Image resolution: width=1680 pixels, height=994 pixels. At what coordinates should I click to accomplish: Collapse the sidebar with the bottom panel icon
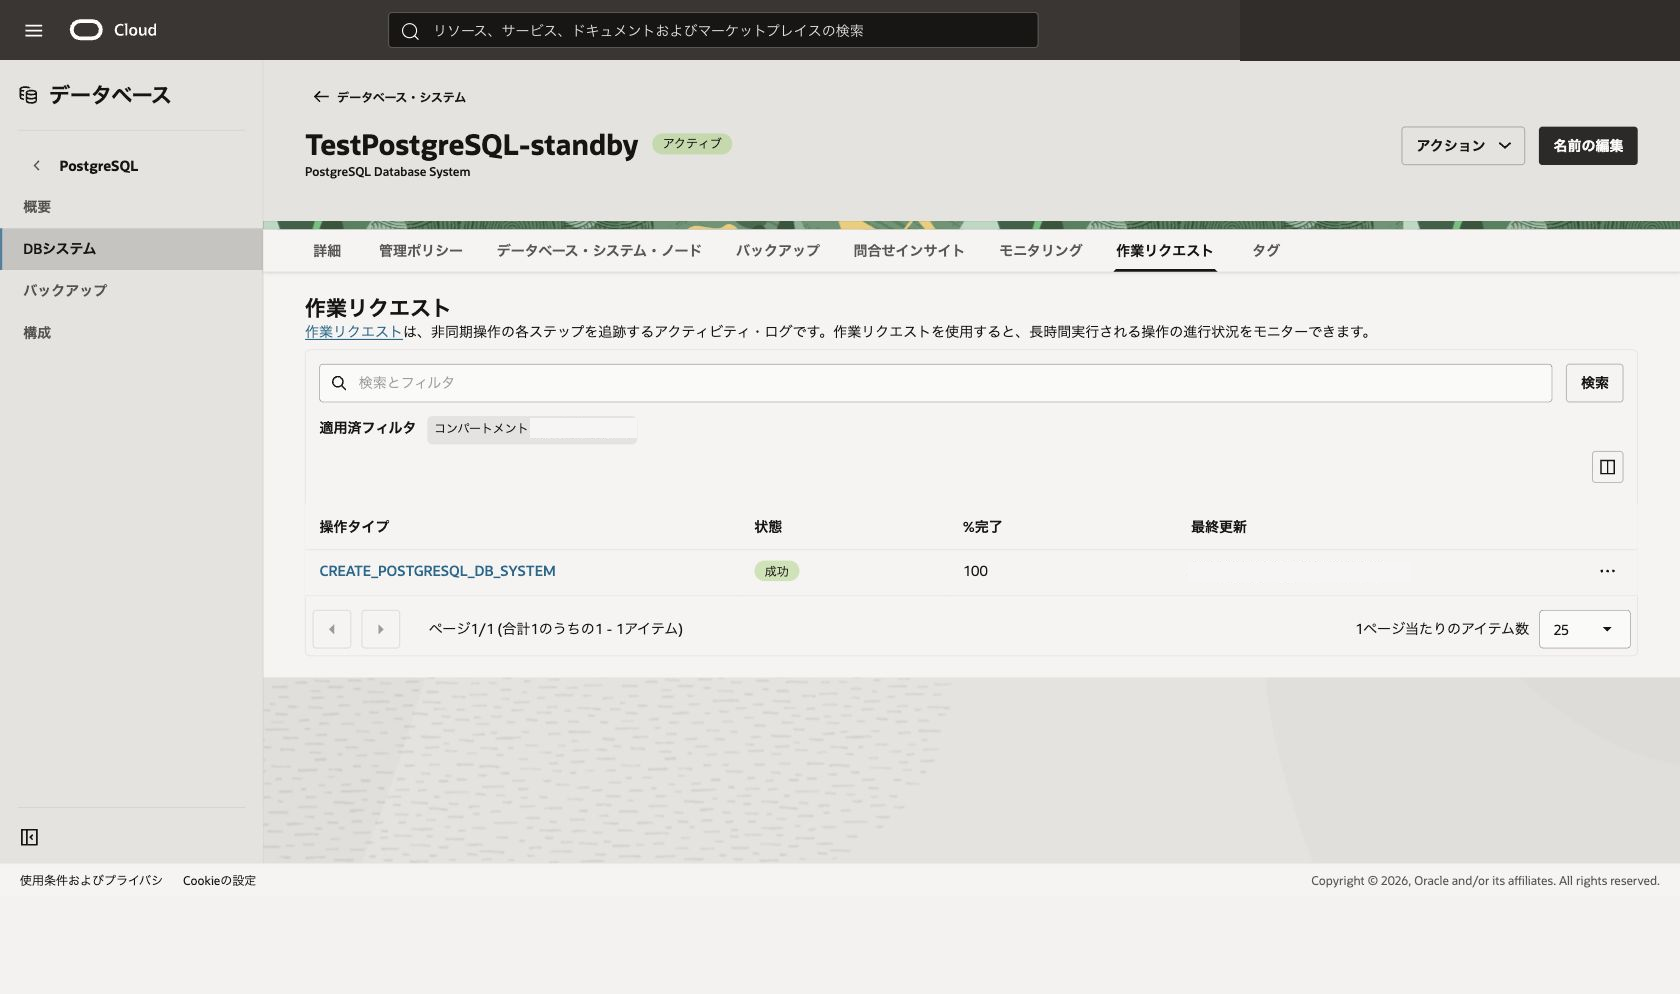coord(30,837)
